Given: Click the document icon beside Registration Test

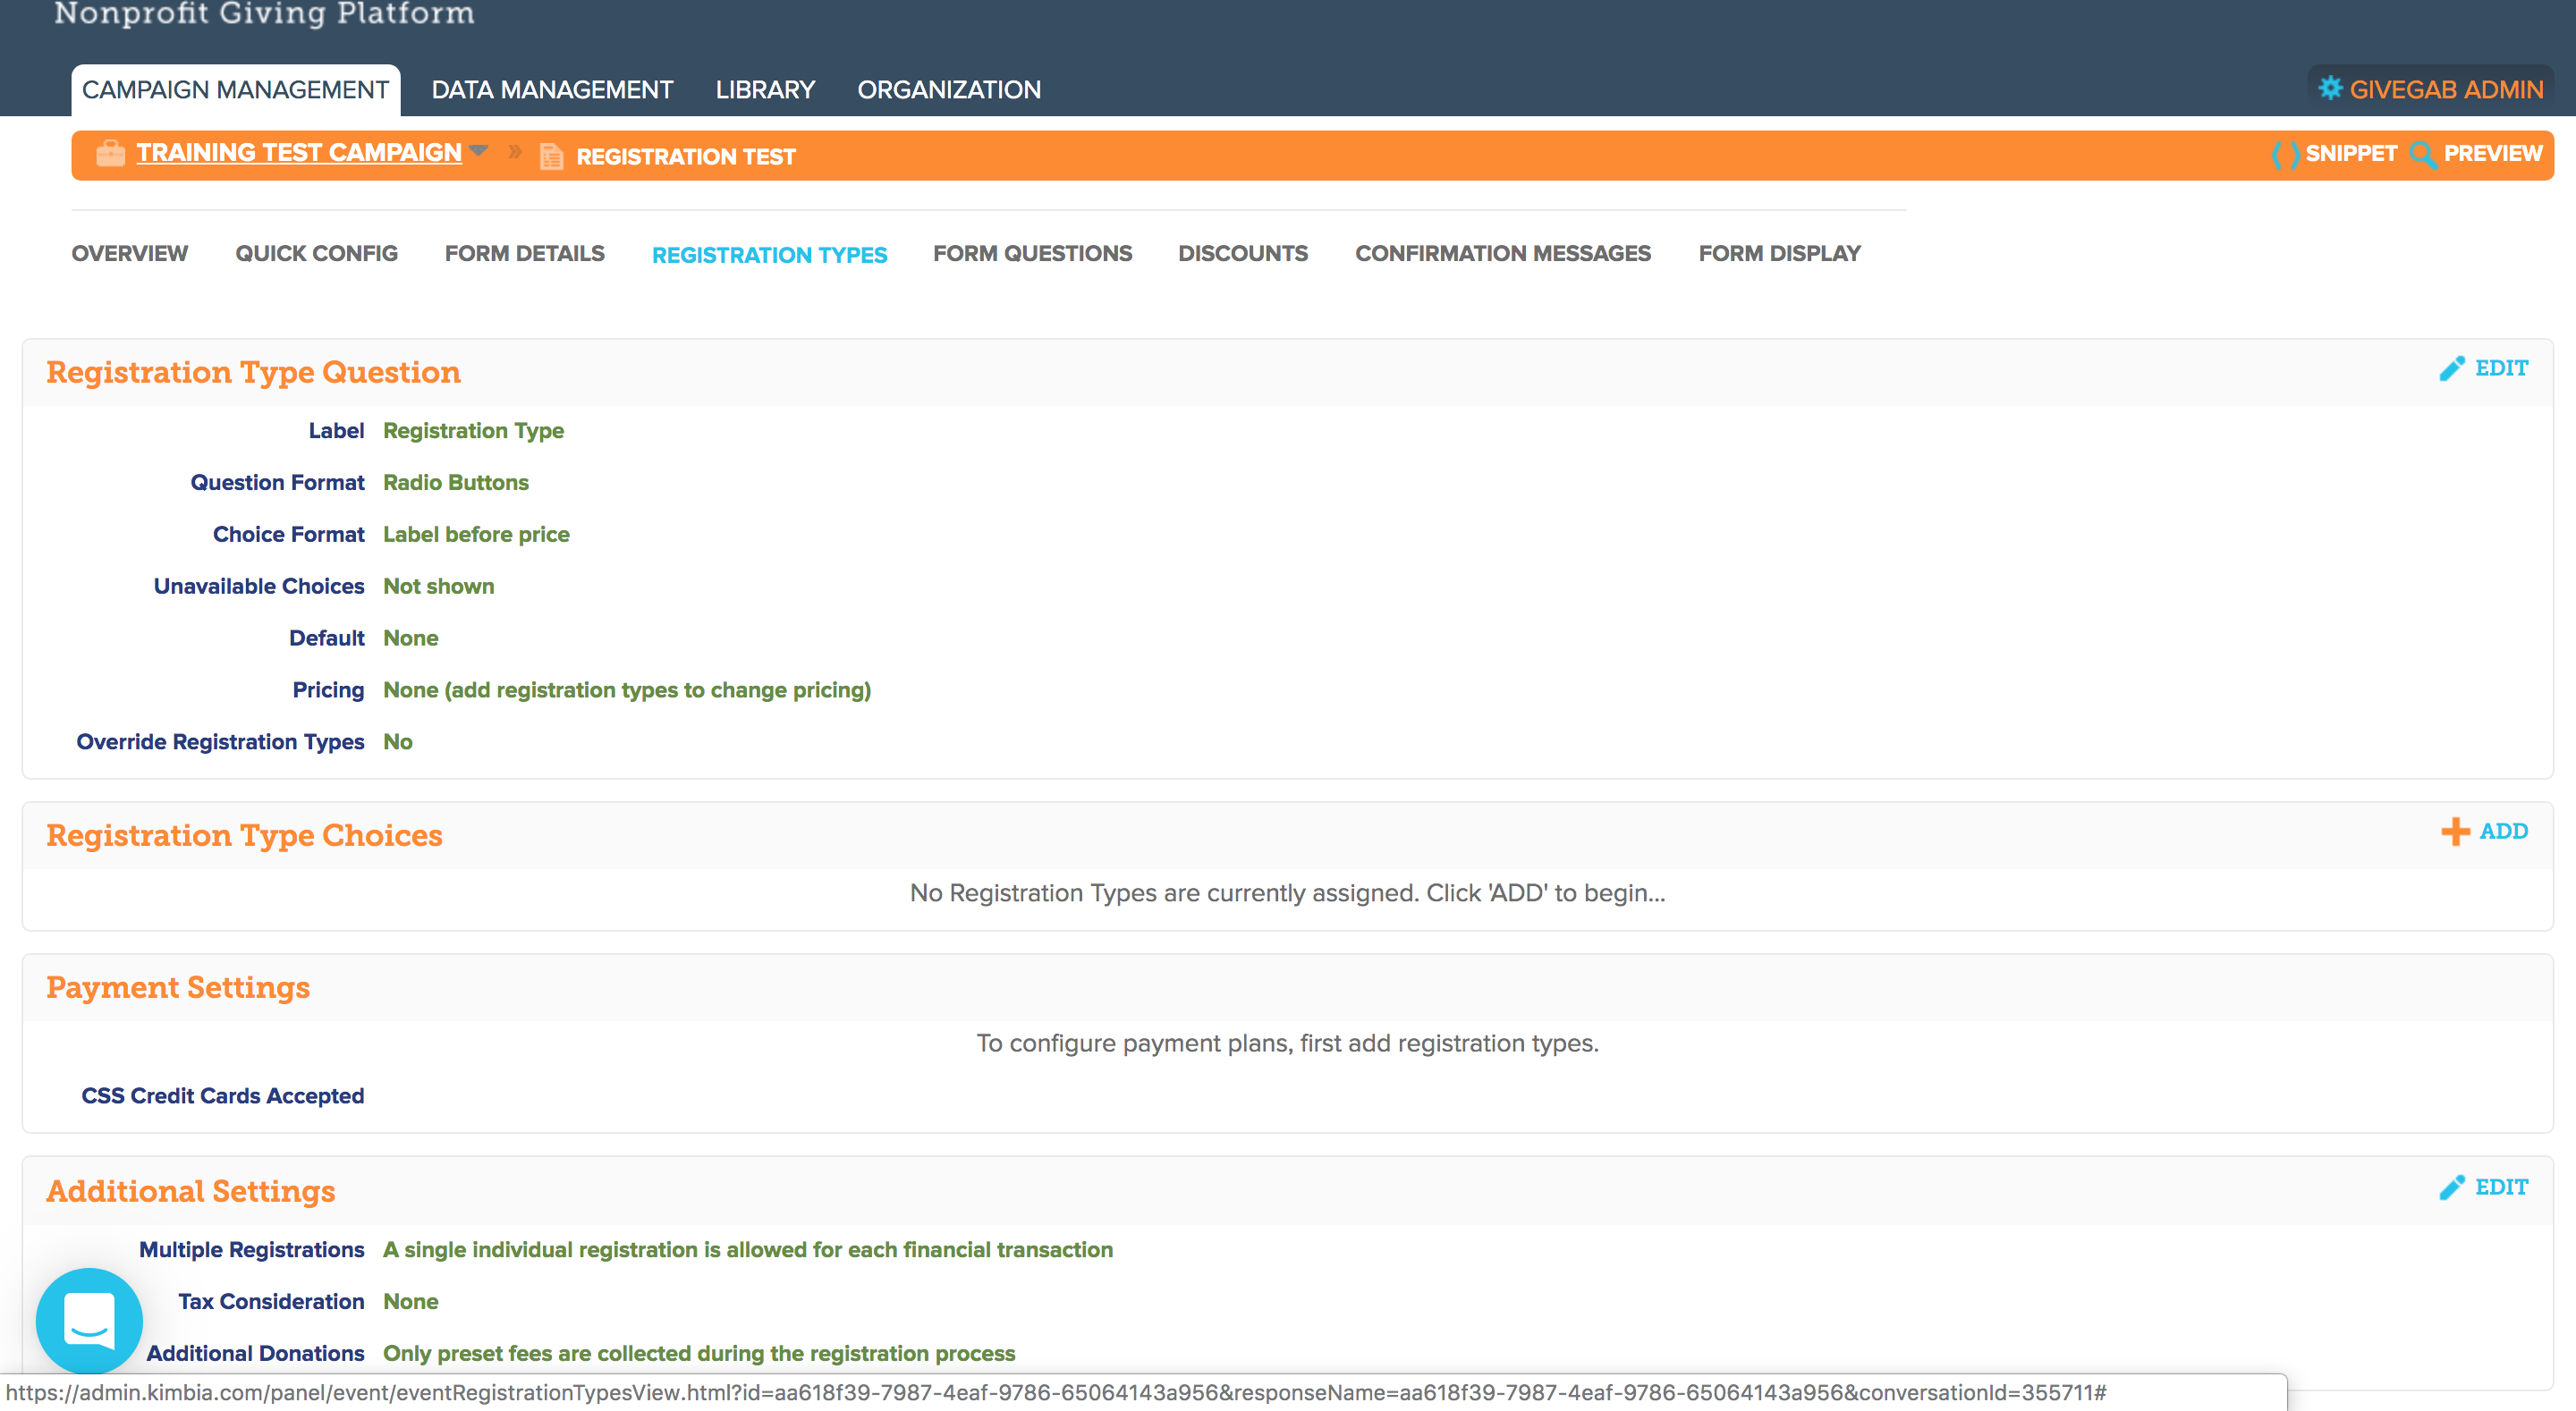Looking at the screenshot, I should [551, 157].
